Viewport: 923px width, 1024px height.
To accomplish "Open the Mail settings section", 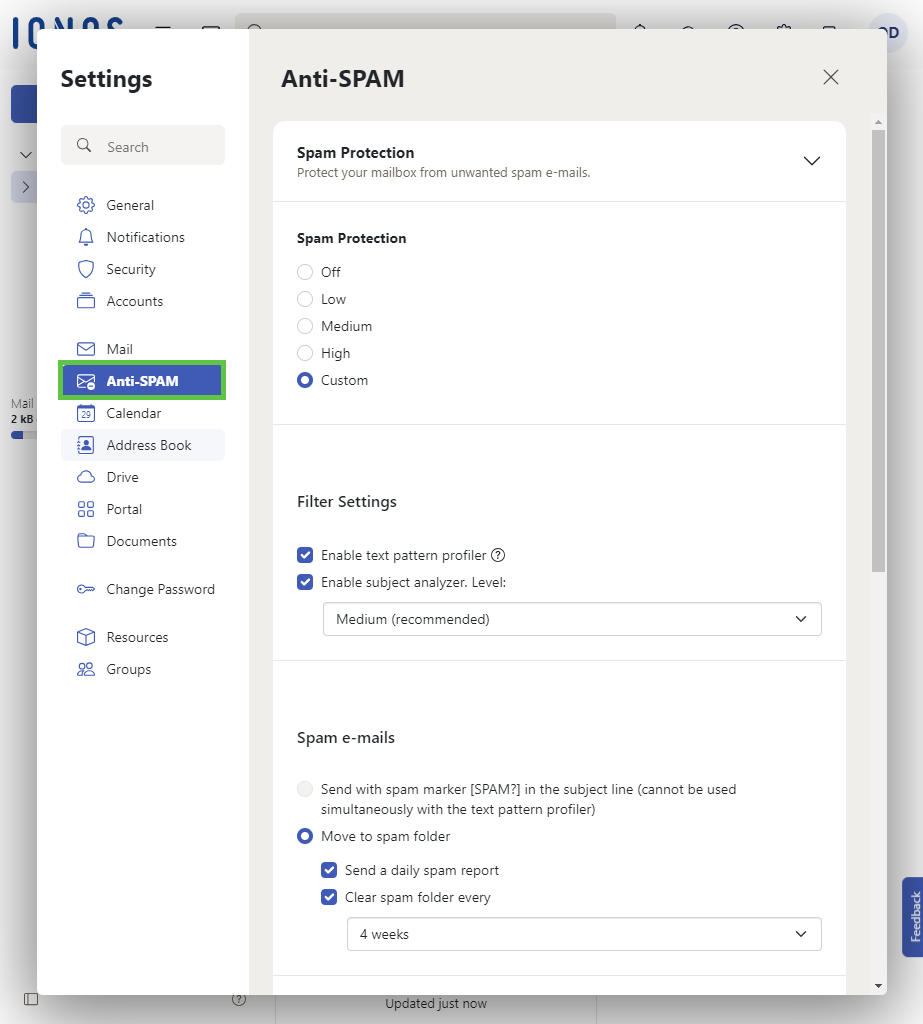I will pos(120,349).
